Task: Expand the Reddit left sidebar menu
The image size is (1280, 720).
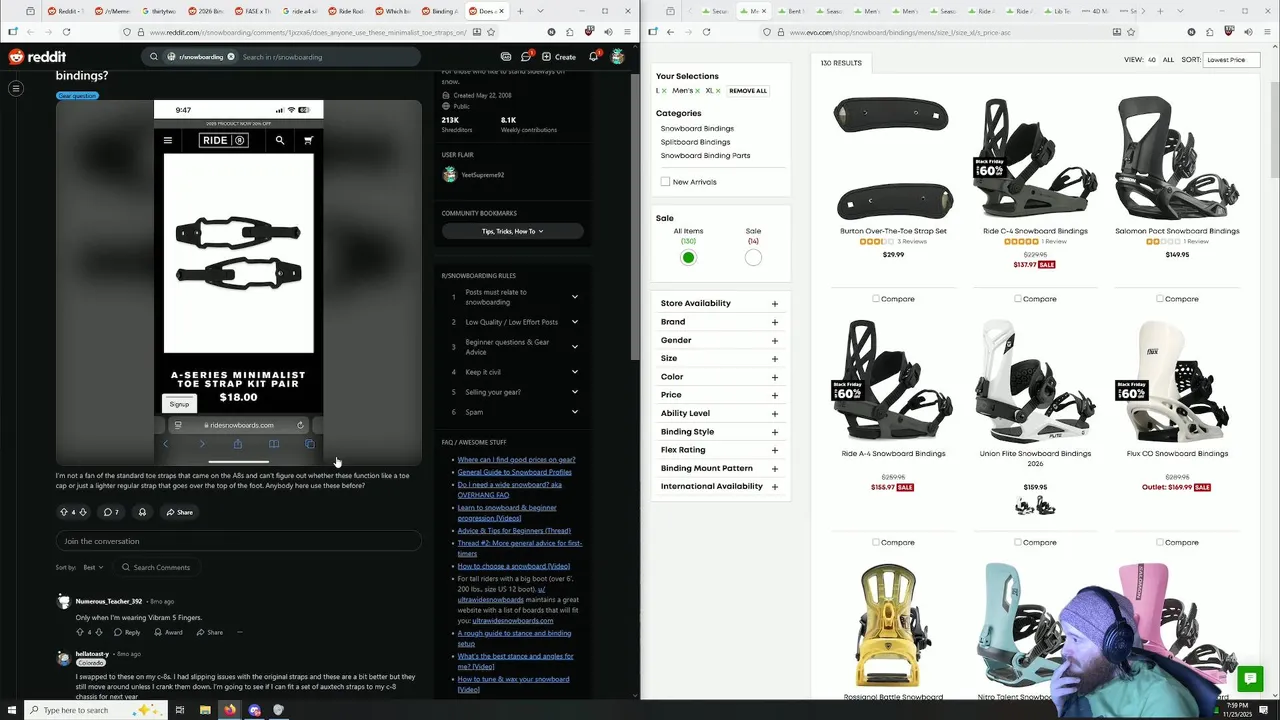Action: click(x=16, y=88)
